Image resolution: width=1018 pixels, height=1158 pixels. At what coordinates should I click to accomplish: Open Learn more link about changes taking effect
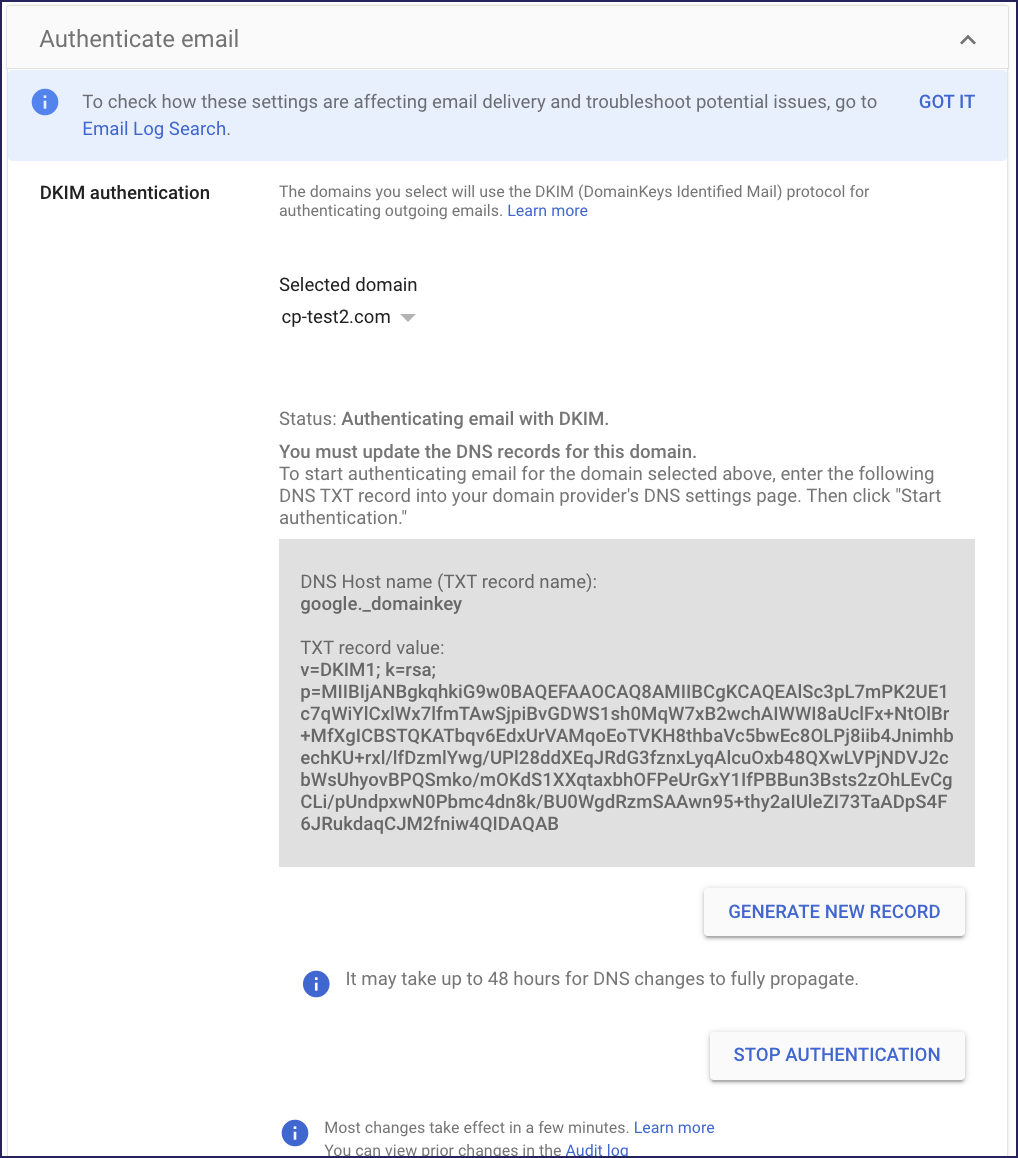(x=674, y=1128)
